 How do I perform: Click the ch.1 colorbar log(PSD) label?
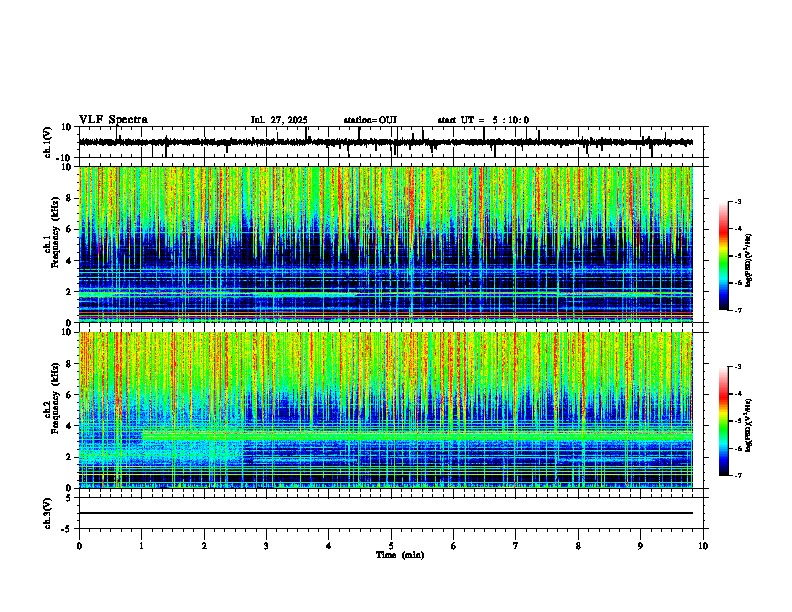[x=749, y=260]
